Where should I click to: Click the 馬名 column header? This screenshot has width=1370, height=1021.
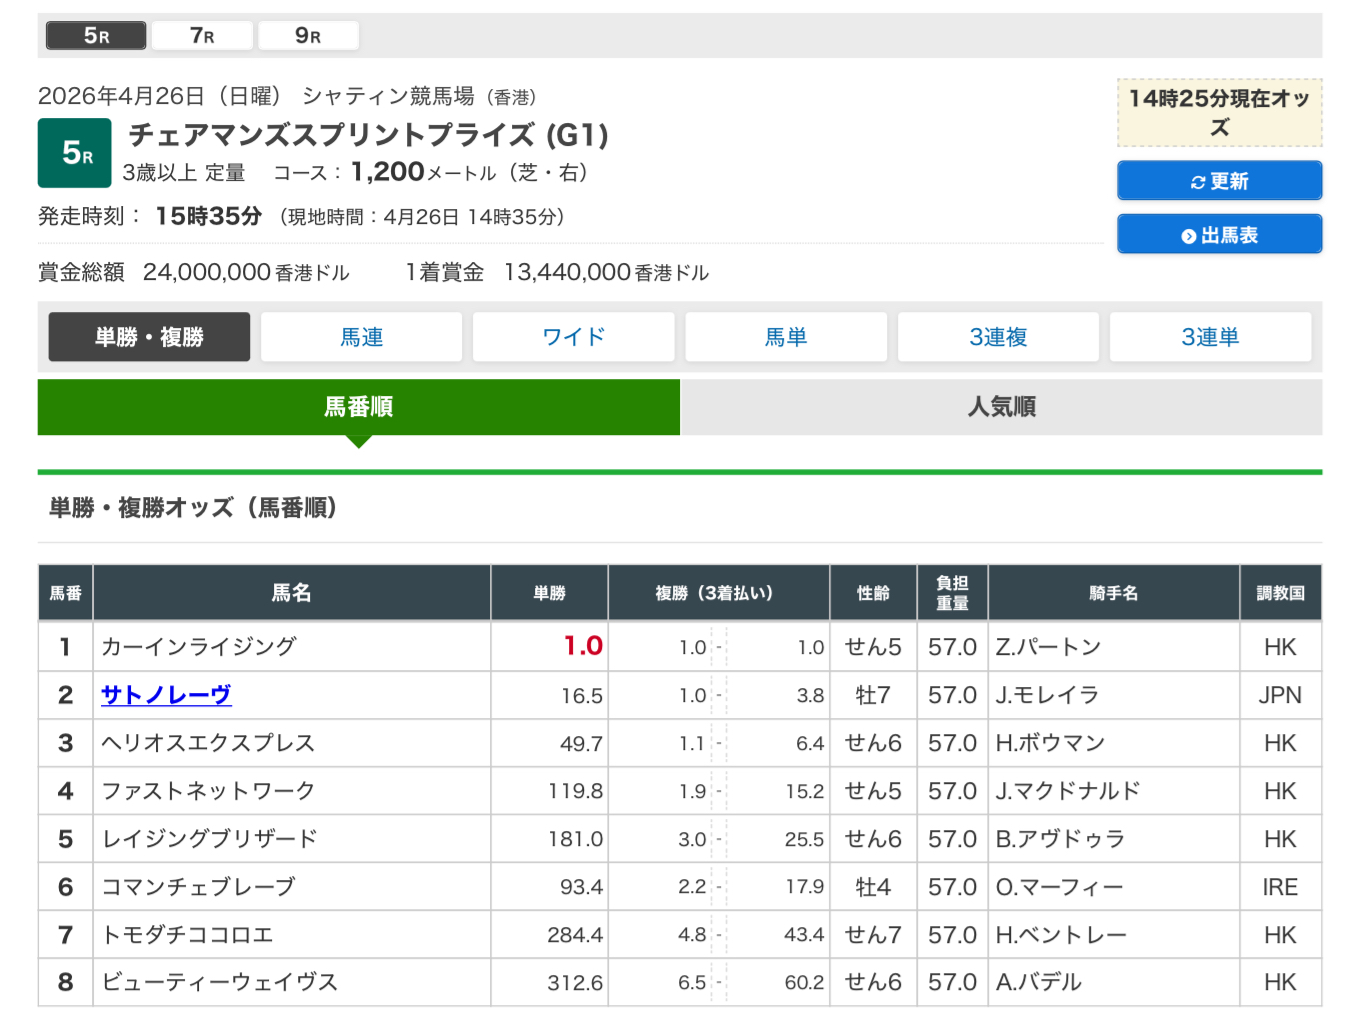pos(291,593)
